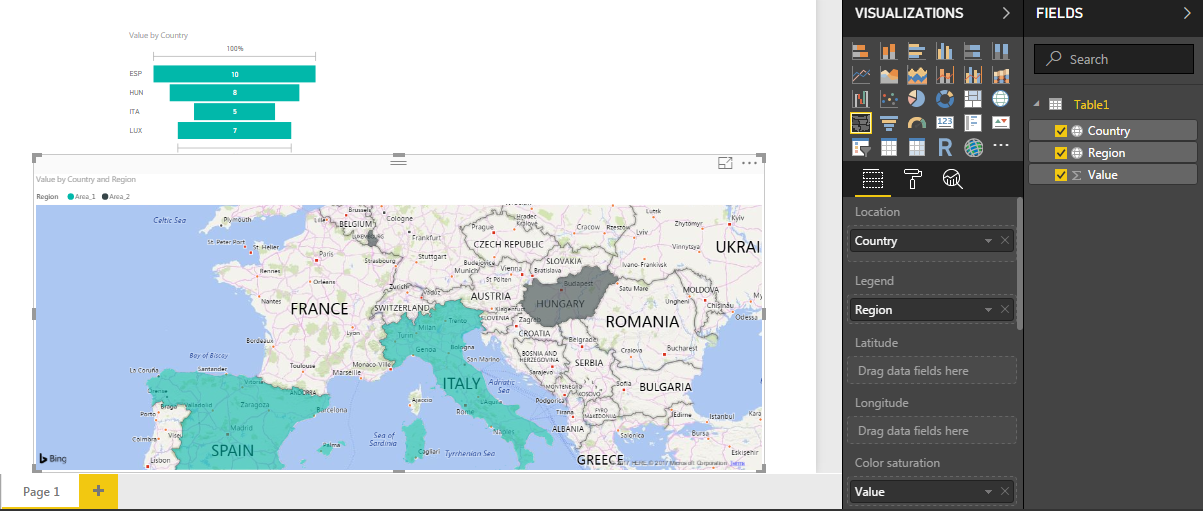The height and width of the screenshot is (511, 1203).
Task: Select the LUX funnel bar
Action: 234,130
